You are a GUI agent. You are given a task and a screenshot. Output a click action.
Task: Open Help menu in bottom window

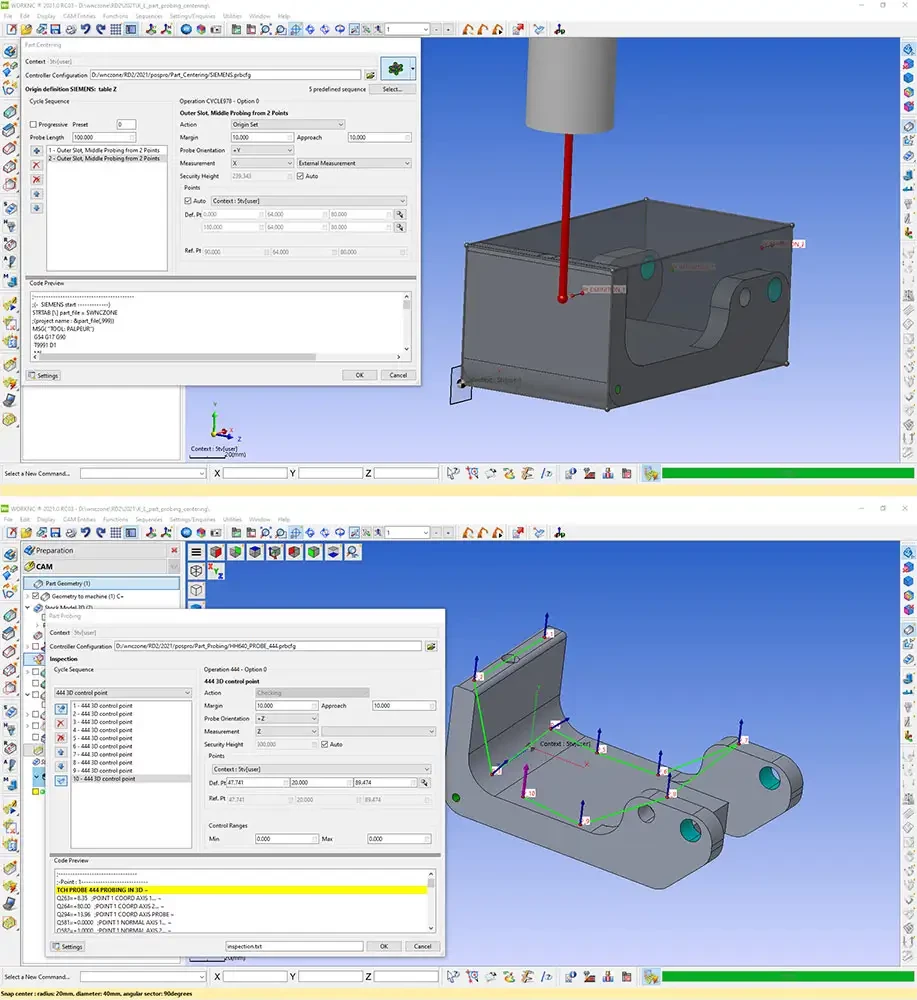tap(284, 519)
